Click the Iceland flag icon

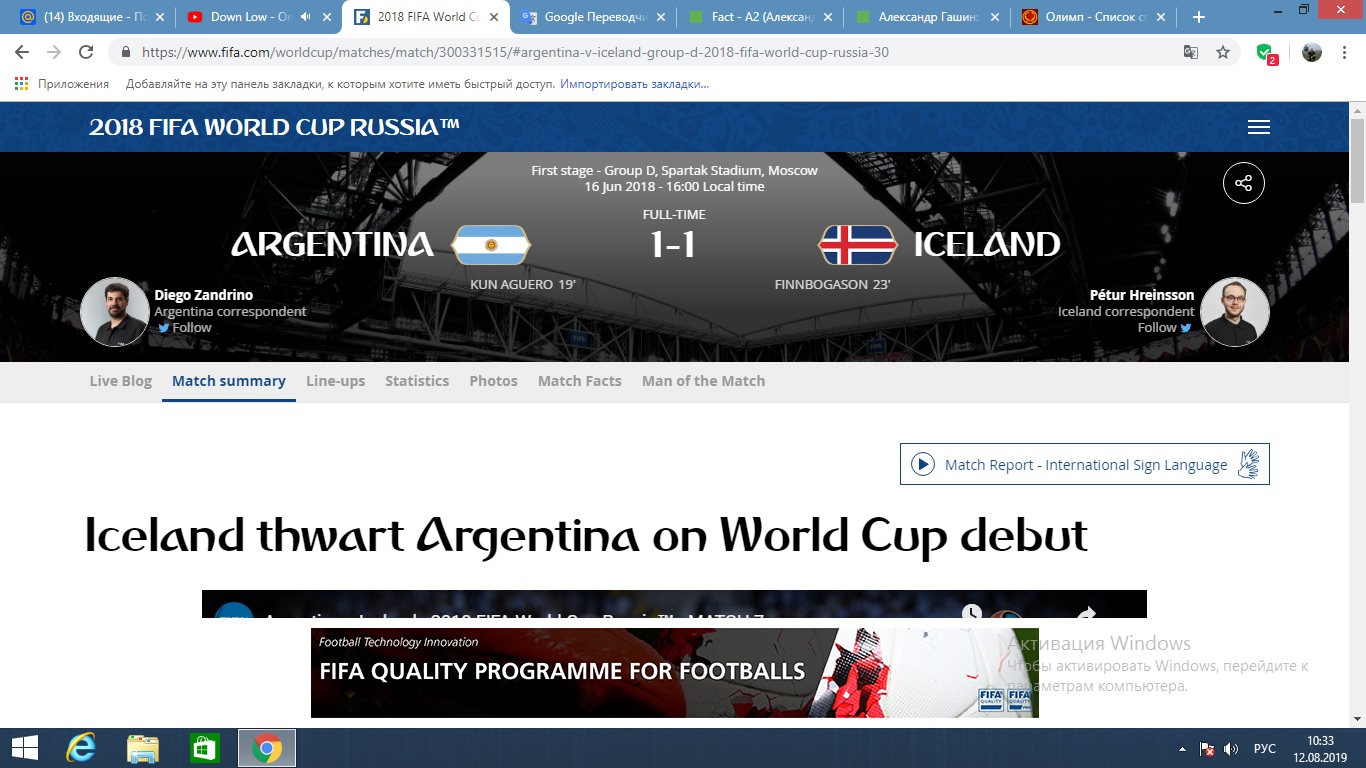pos(857,245)
